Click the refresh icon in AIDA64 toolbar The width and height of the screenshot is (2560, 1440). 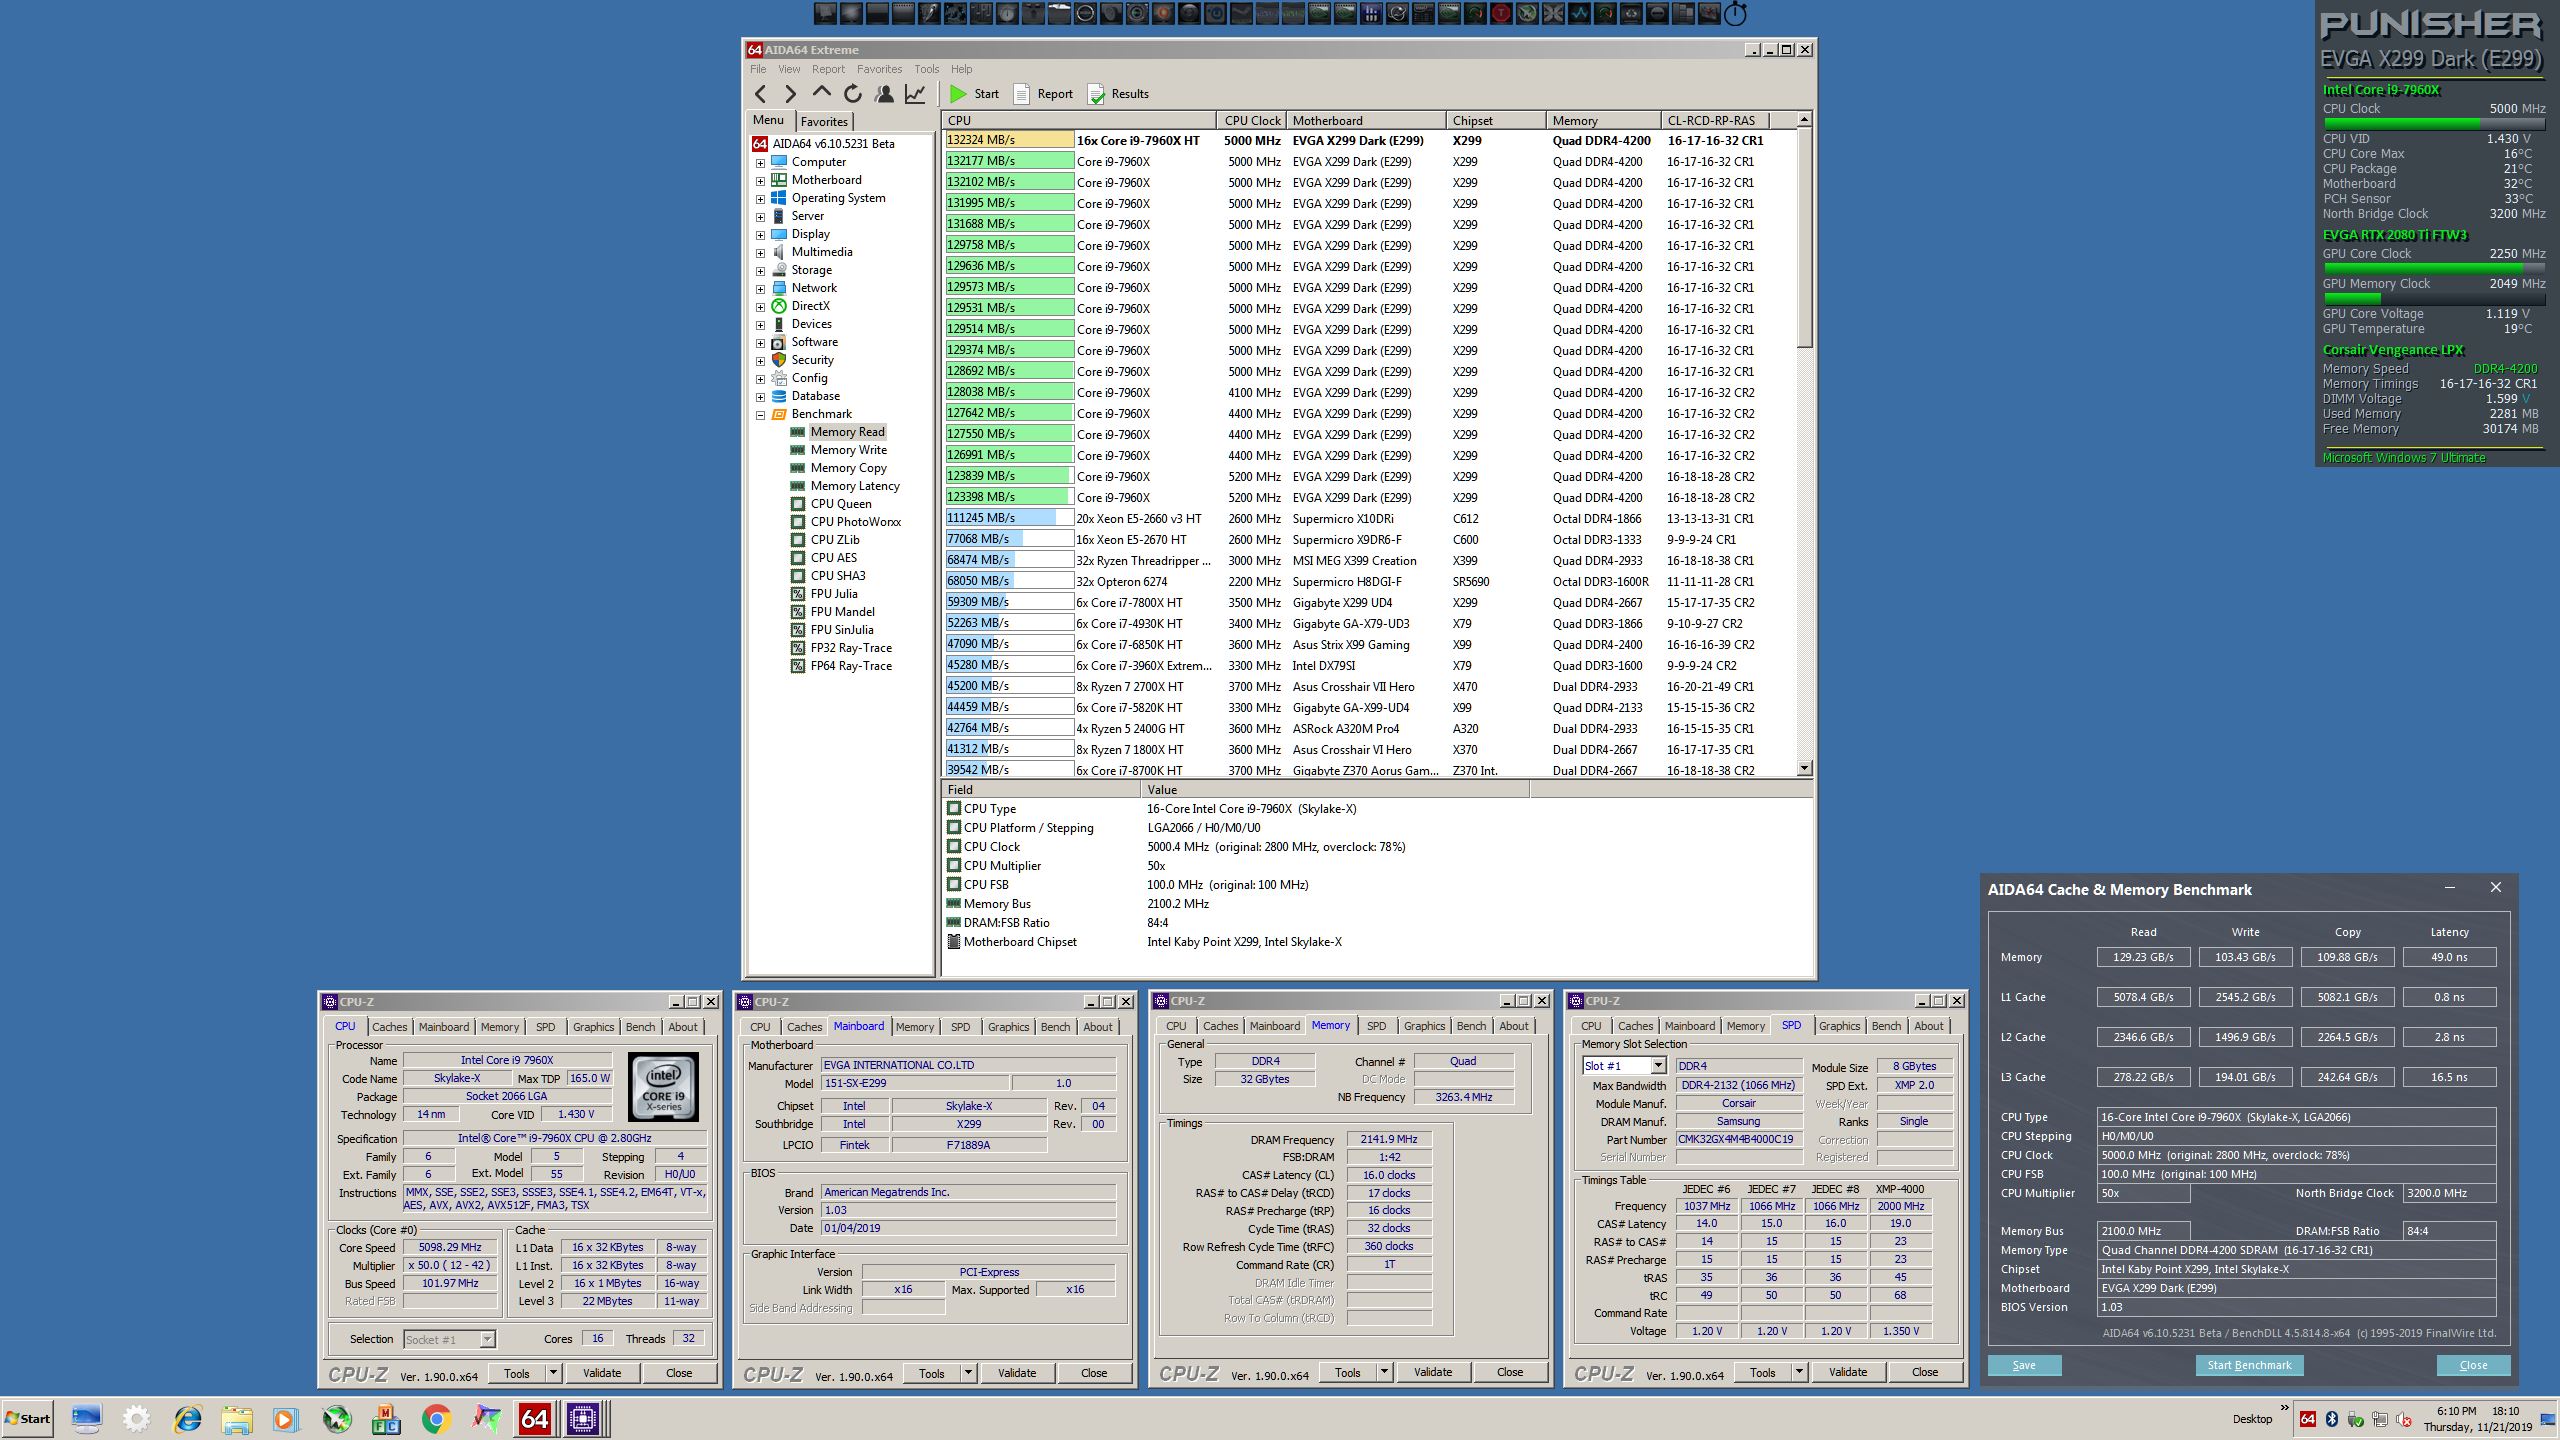click(852, 94)
